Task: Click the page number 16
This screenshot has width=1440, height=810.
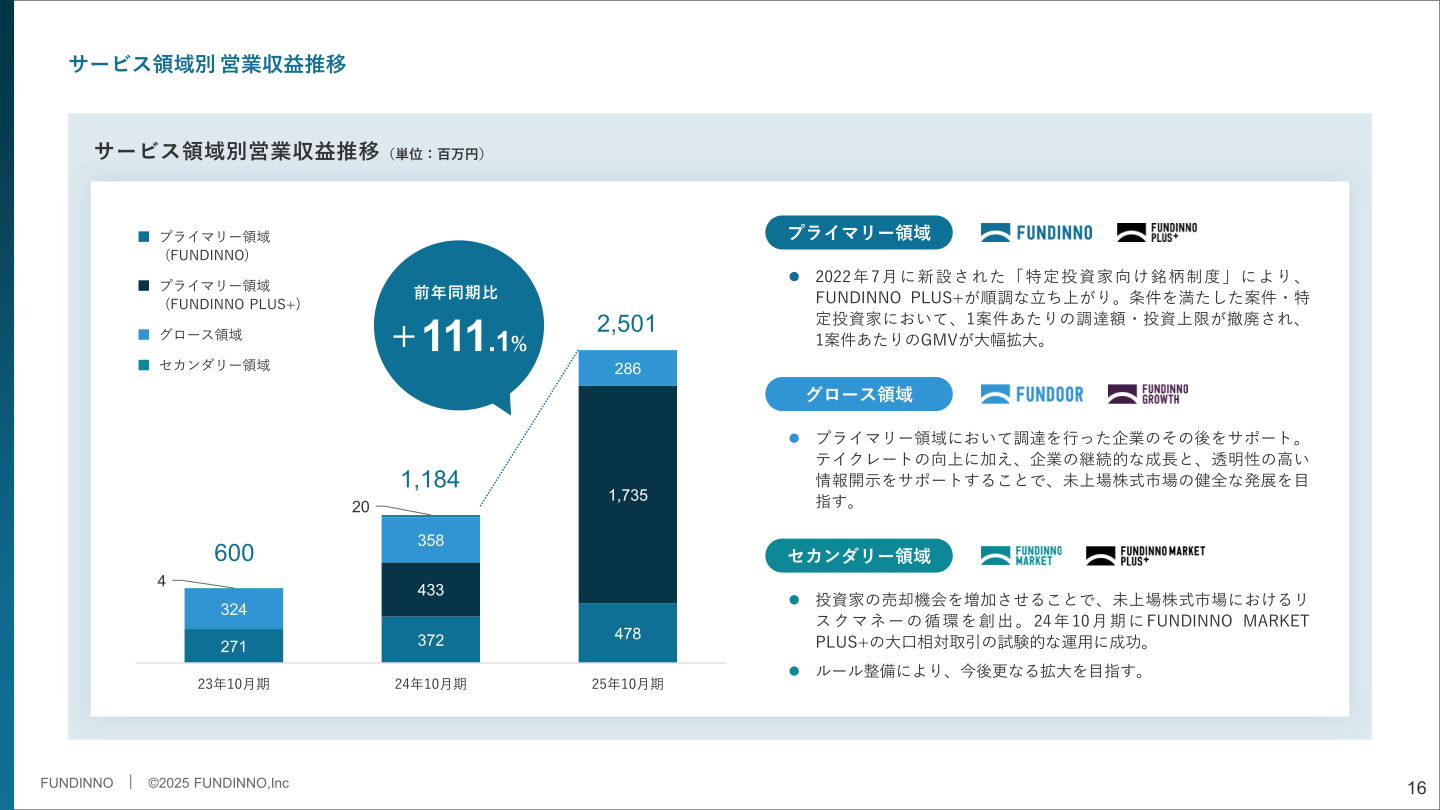Action: pos(1416,787)
